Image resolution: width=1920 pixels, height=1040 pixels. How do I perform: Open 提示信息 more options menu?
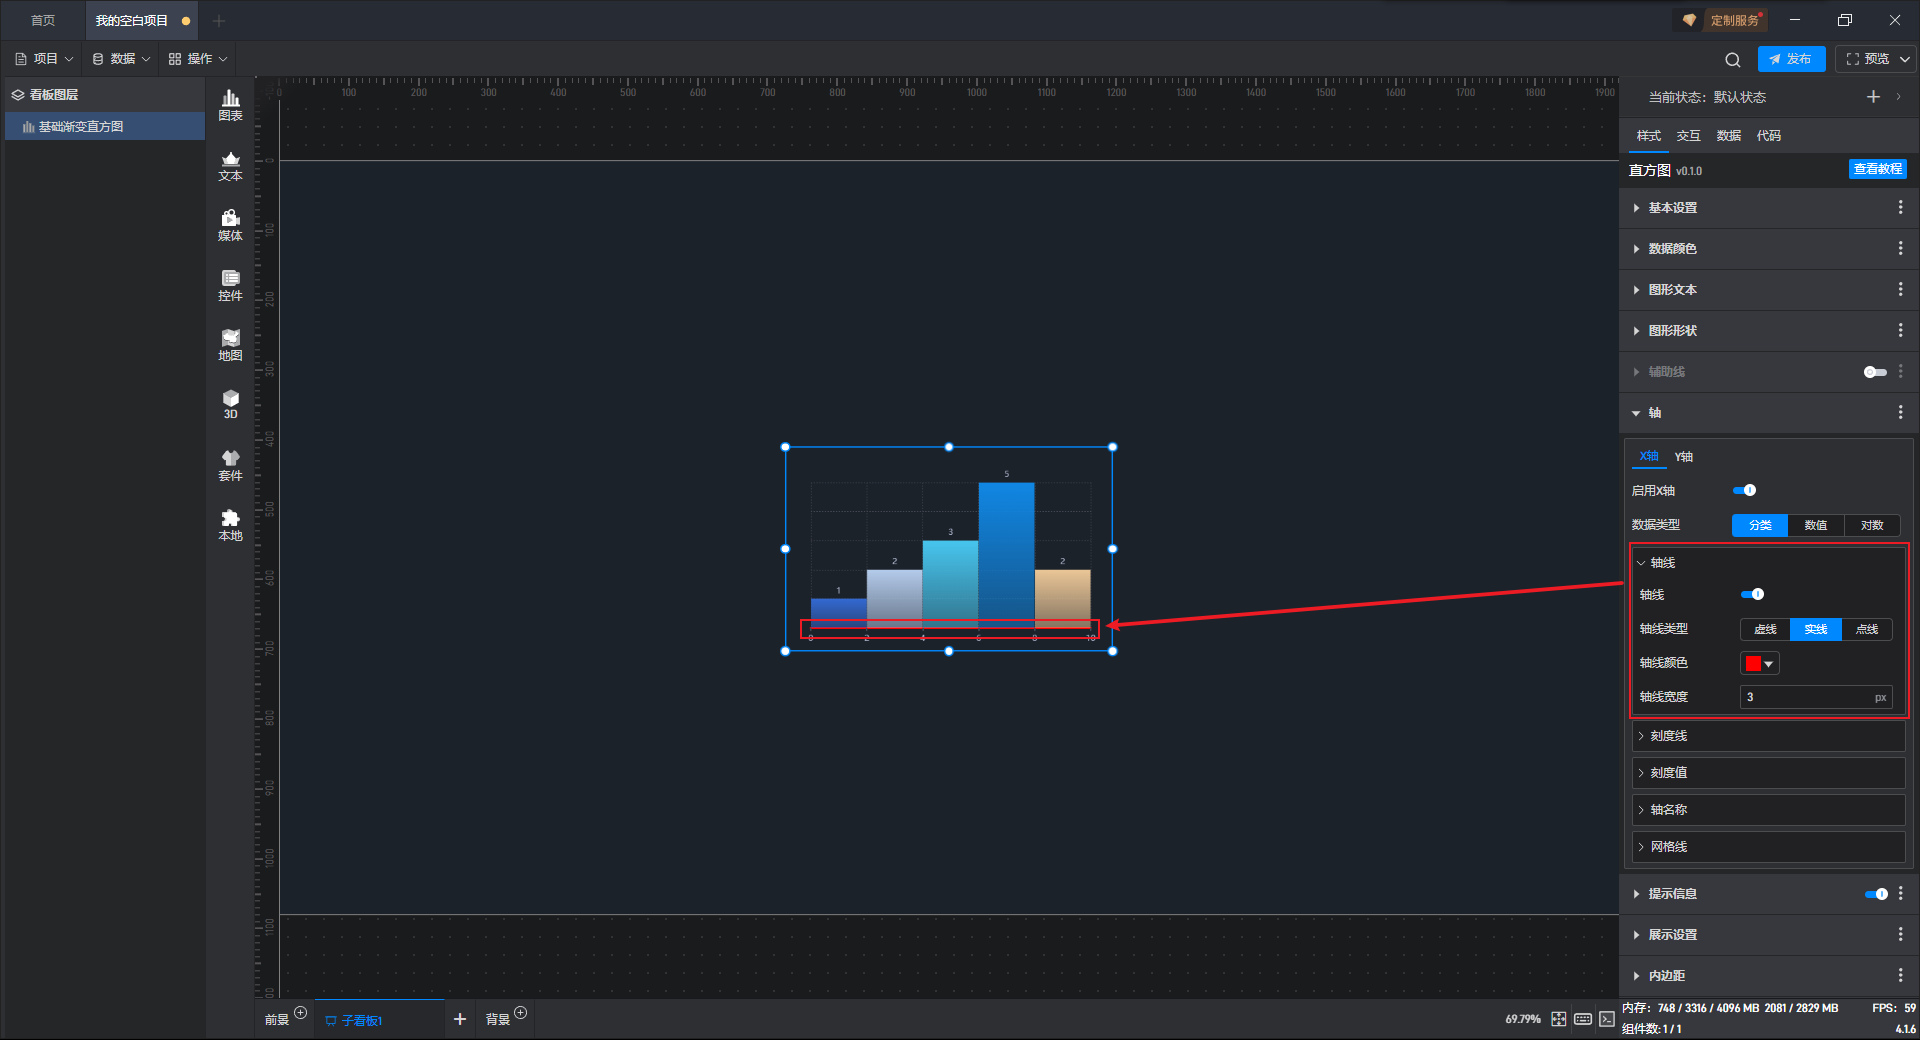[x=1900, y=893]
